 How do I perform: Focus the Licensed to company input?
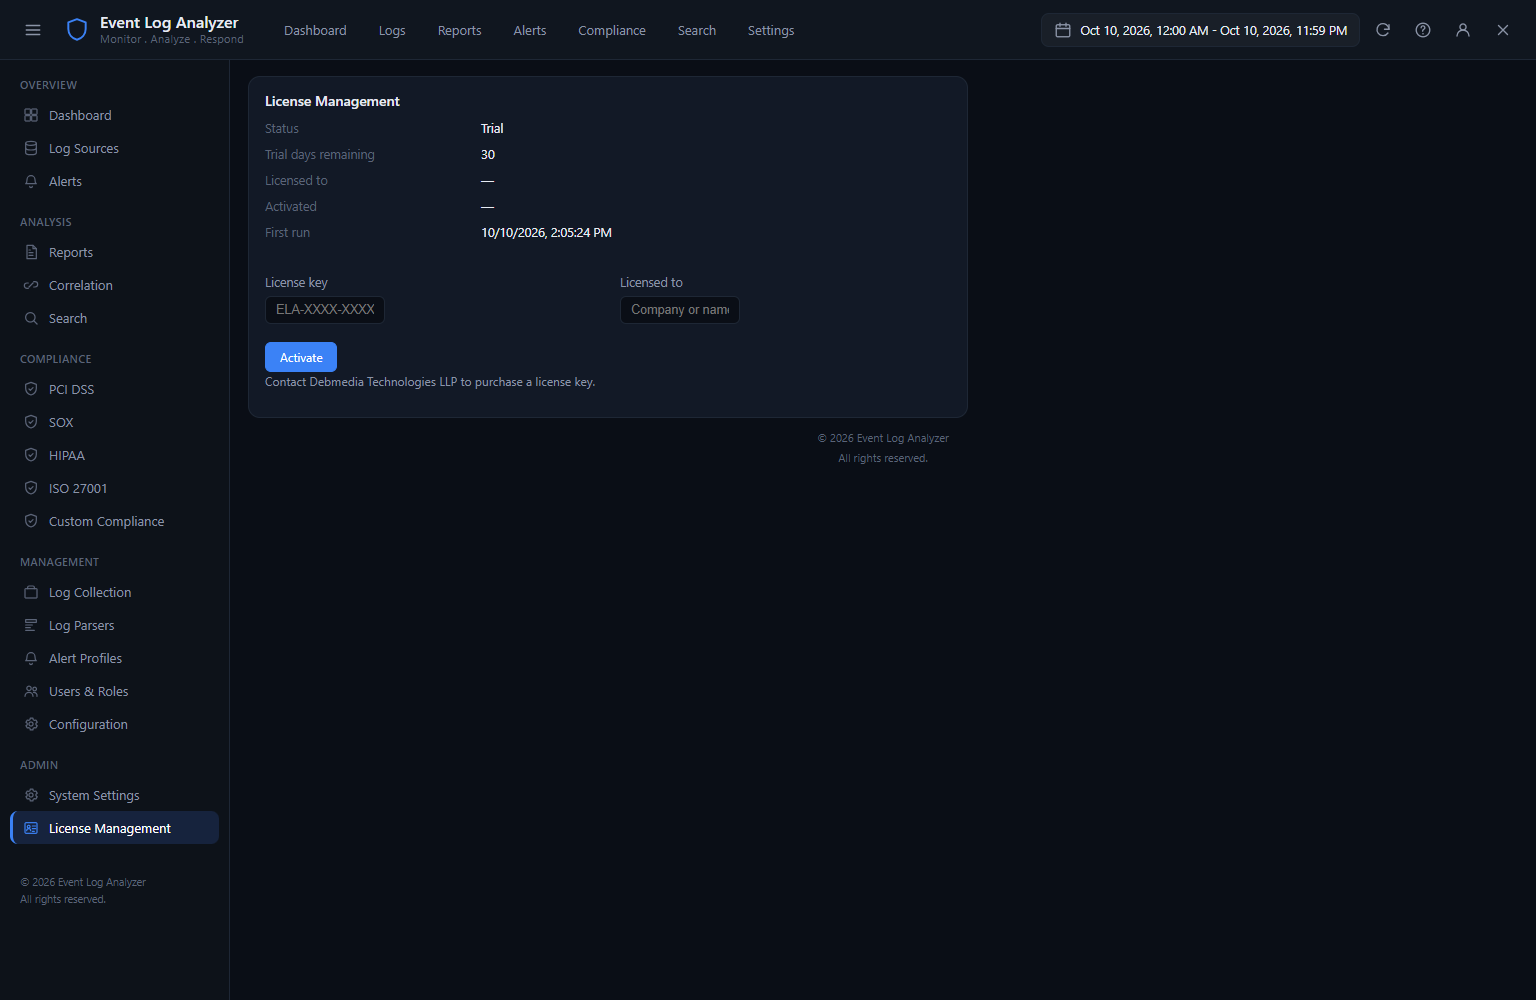click(x=680, y=310)
